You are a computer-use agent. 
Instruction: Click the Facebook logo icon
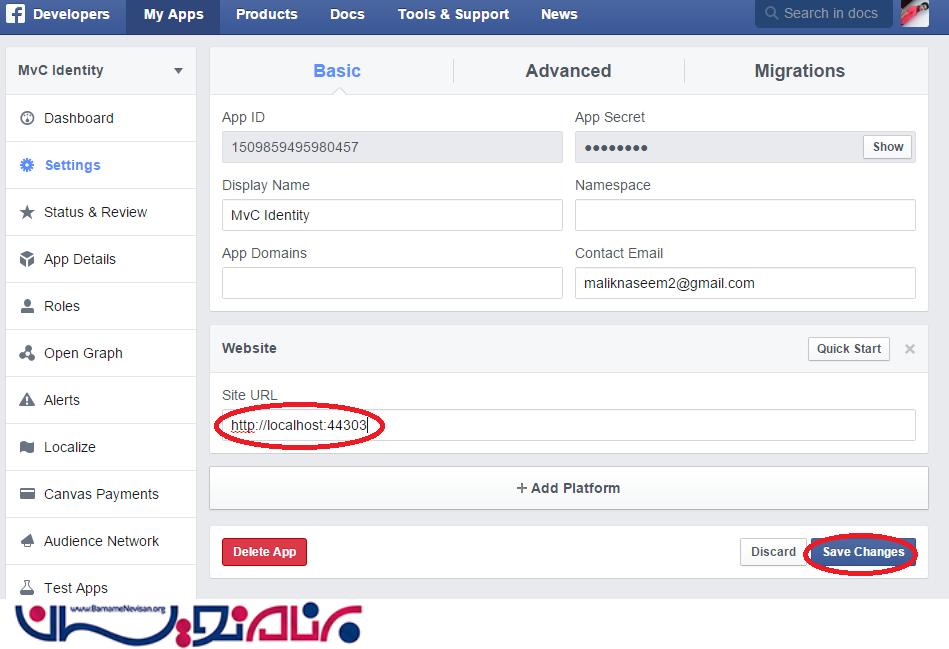pos(15,13)
